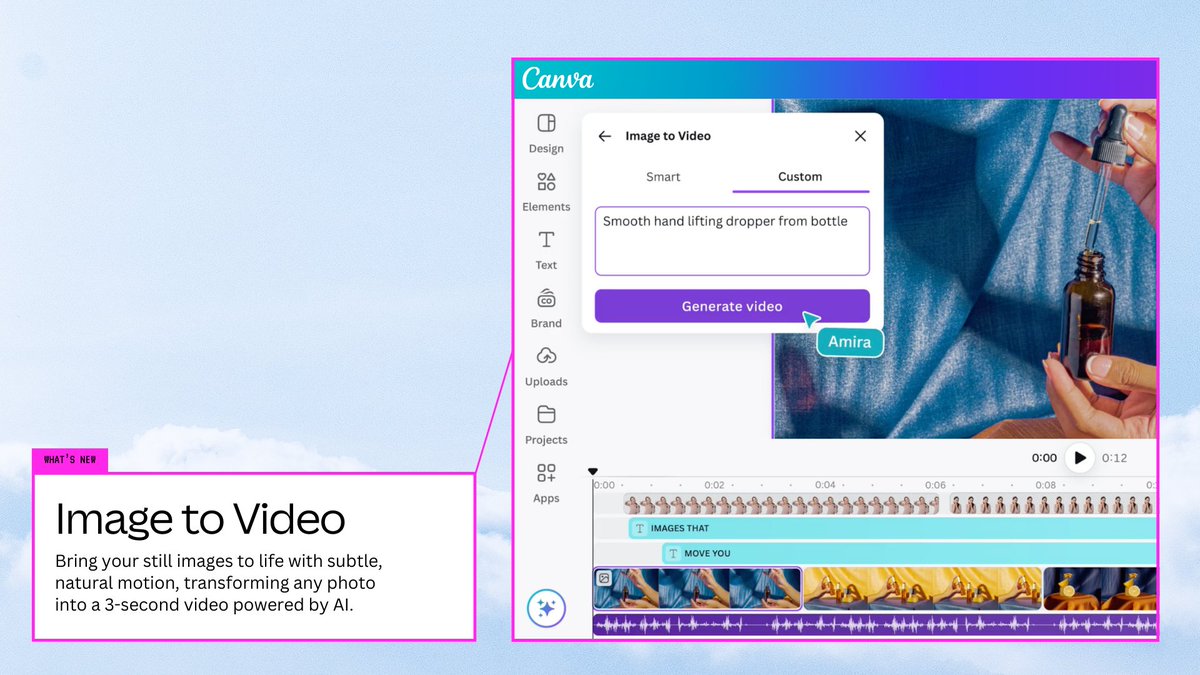
Task: Open the Uploads cloud icon
Action: pyautogui.click(x=546, y=366)
